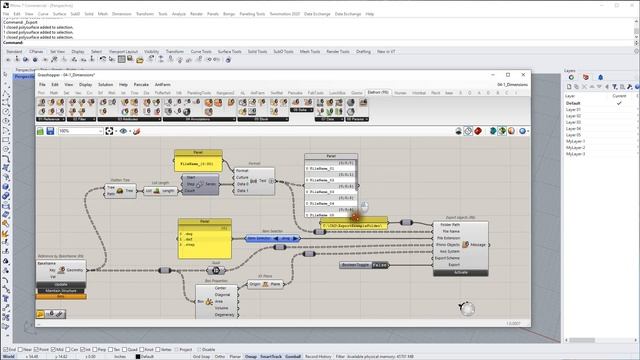The image size is (640, 360).
Task: Click the green open-file icon in Grasshopper canvas toolbar
Action: tap(40, 131)
